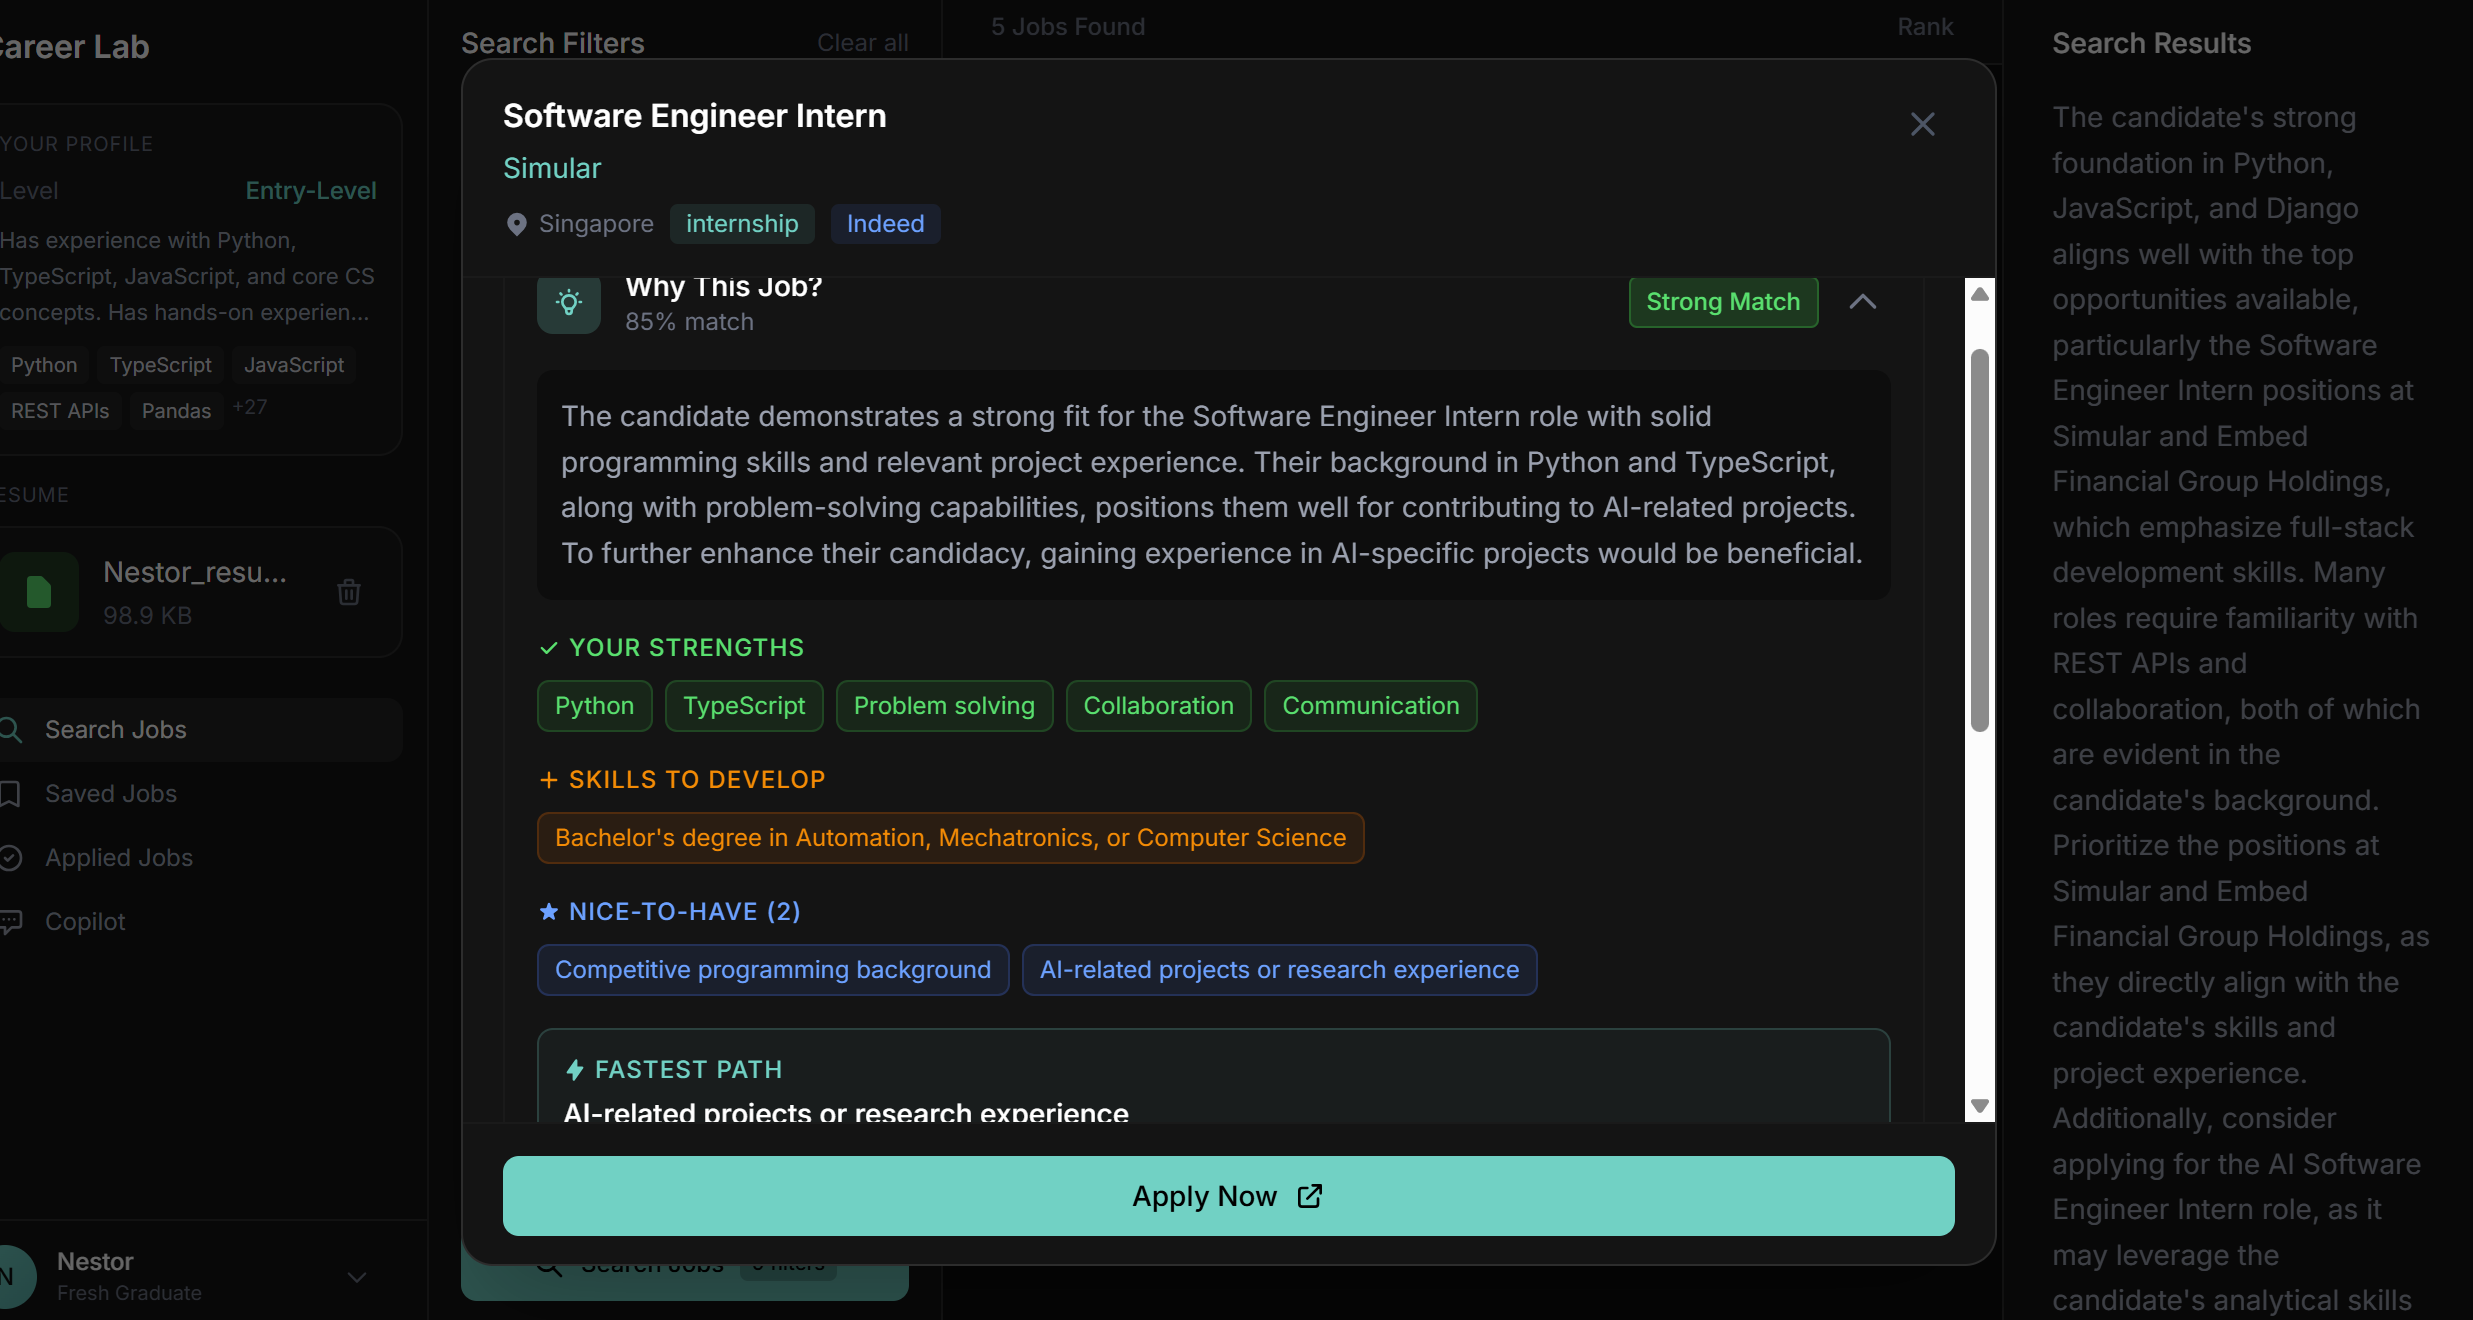Open the Simular company link
Screen dimensions: 2473x1320
click(551, 168)
